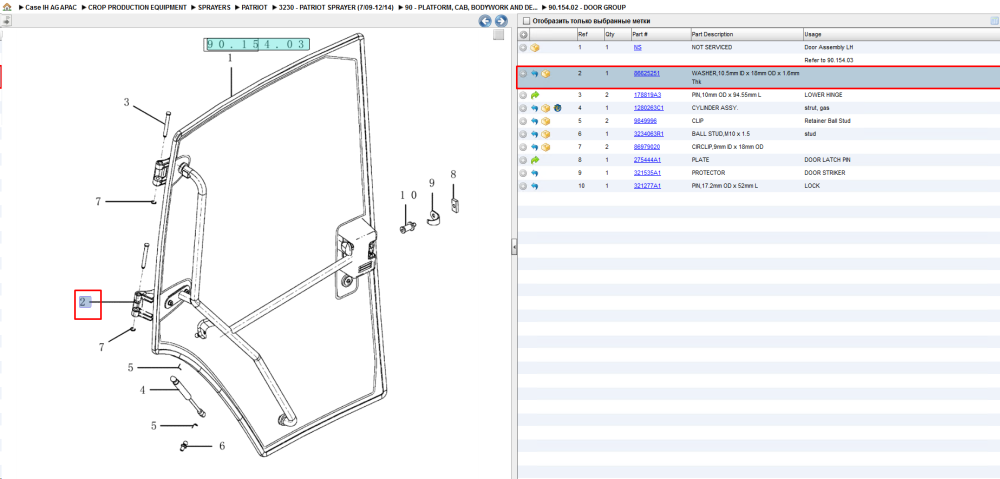Toggle the selection circle for PROTECTOR row

click(x=523, y=173)
